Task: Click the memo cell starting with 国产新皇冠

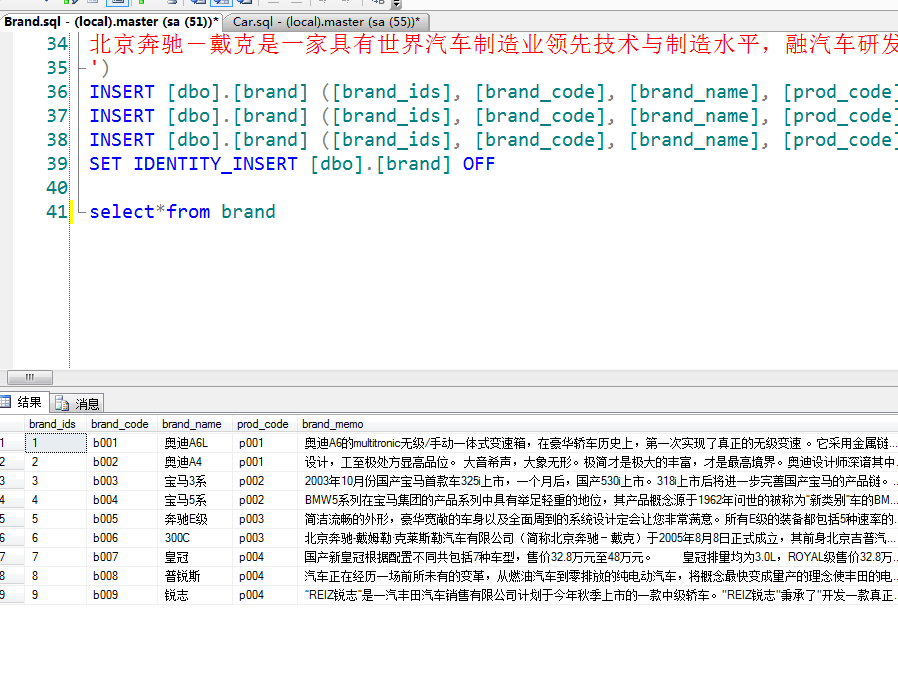Action: [598, 557]
